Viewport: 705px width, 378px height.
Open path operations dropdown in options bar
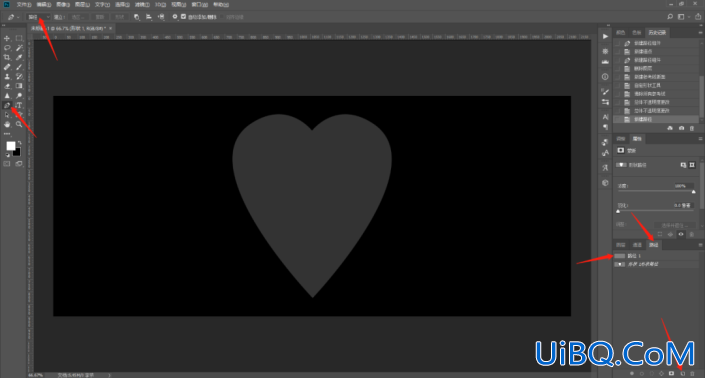tap(137, 17)
